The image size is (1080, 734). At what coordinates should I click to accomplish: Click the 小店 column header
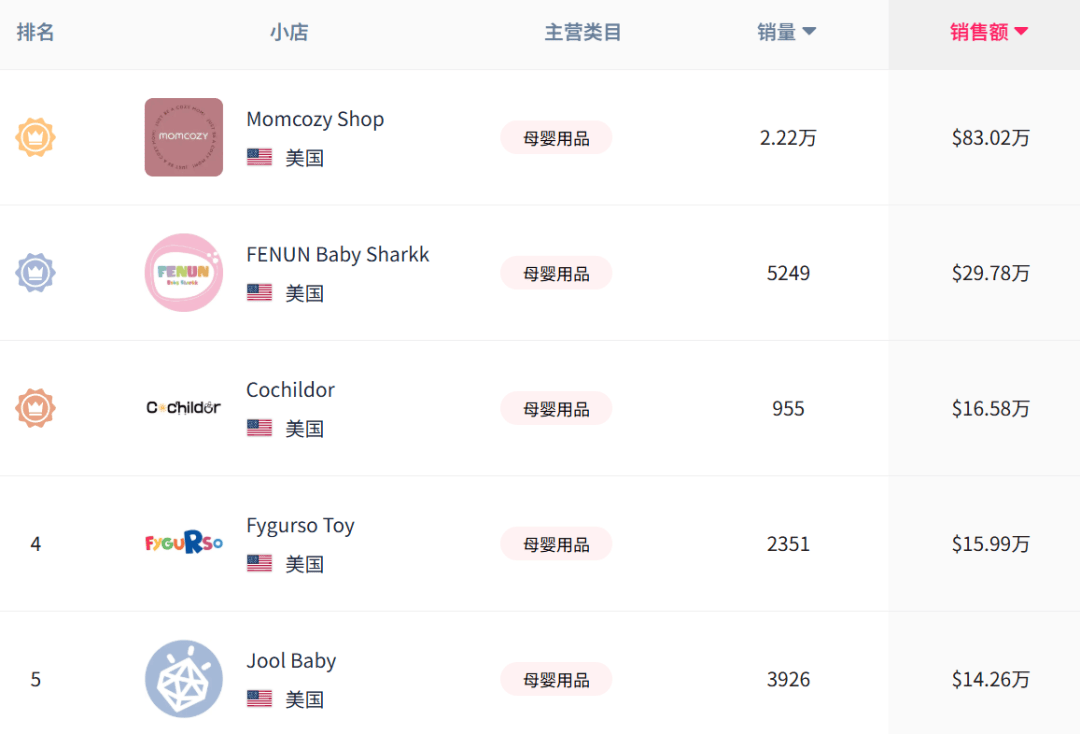click(289, 32)
